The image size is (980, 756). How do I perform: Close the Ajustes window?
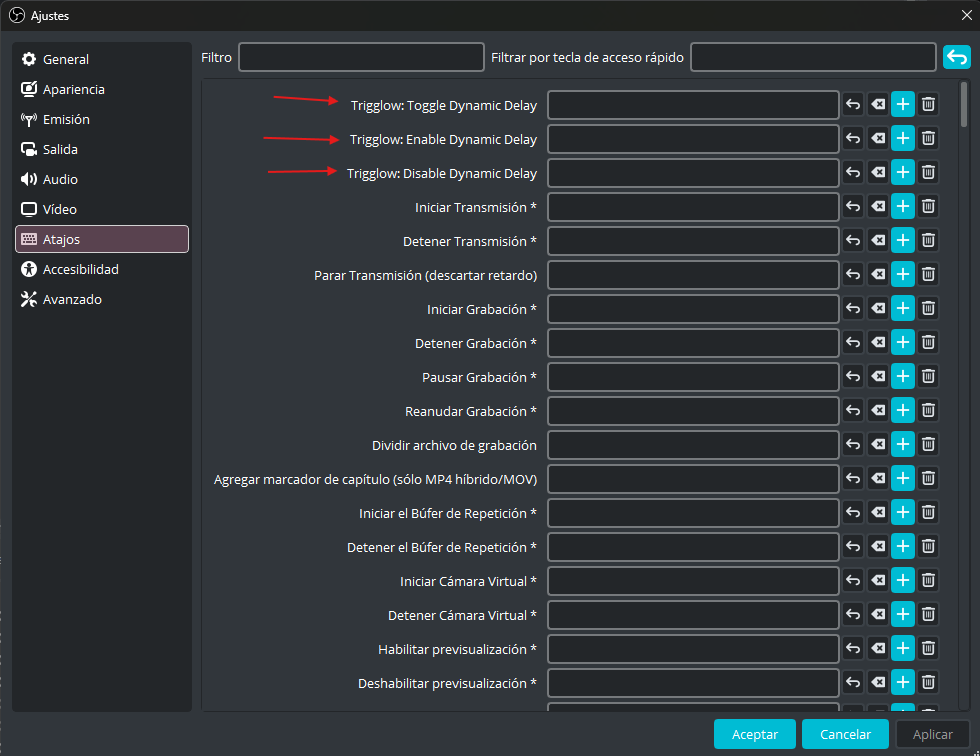coord(966,15)
